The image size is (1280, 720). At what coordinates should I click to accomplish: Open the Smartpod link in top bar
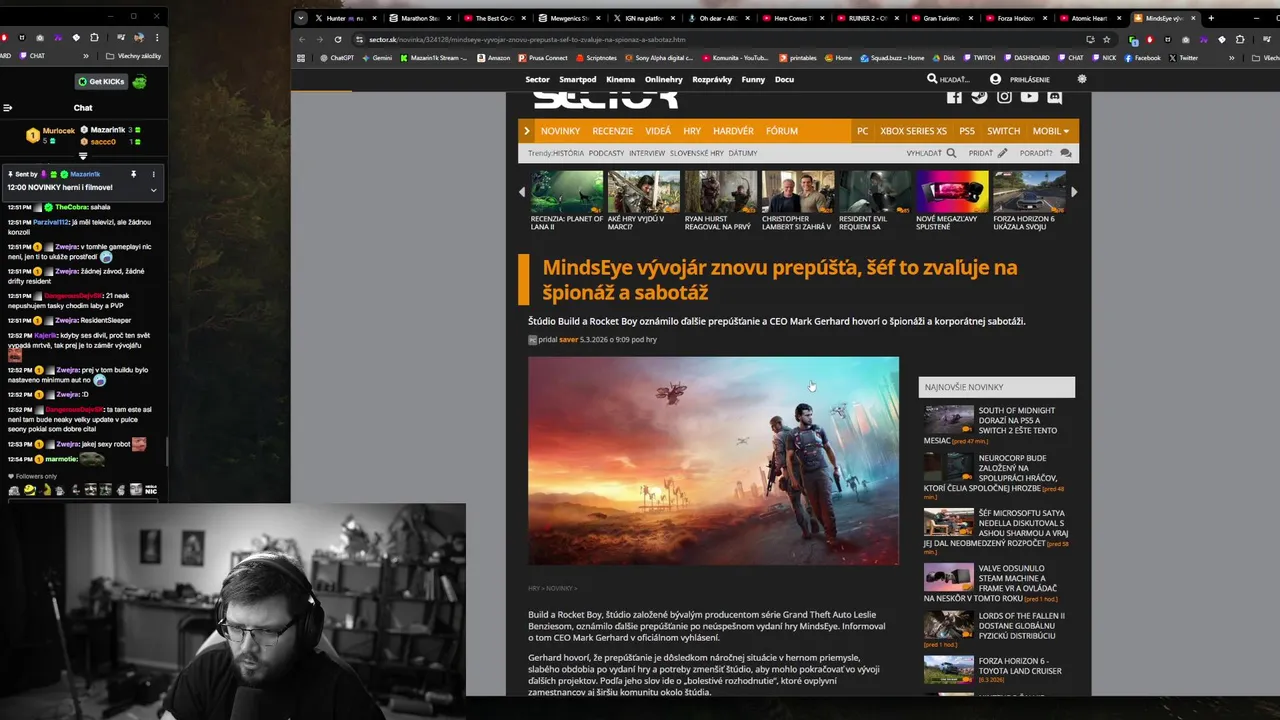(578, 79)
